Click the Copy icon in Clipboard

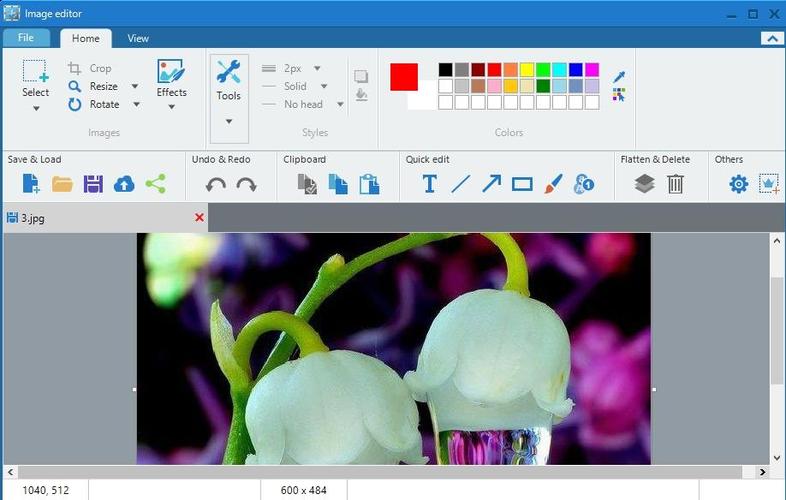click(338, 184)
